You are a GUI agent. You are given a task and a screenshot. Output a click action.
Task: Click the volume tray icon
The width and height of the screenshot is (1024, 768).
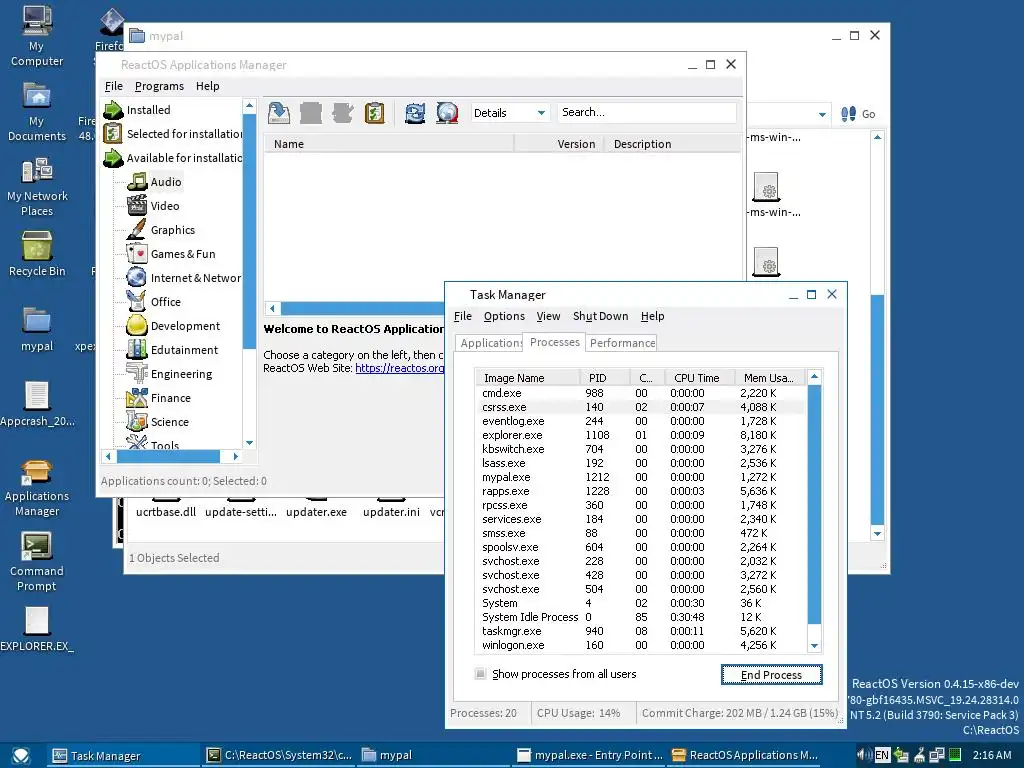click(x=863, y=755)
